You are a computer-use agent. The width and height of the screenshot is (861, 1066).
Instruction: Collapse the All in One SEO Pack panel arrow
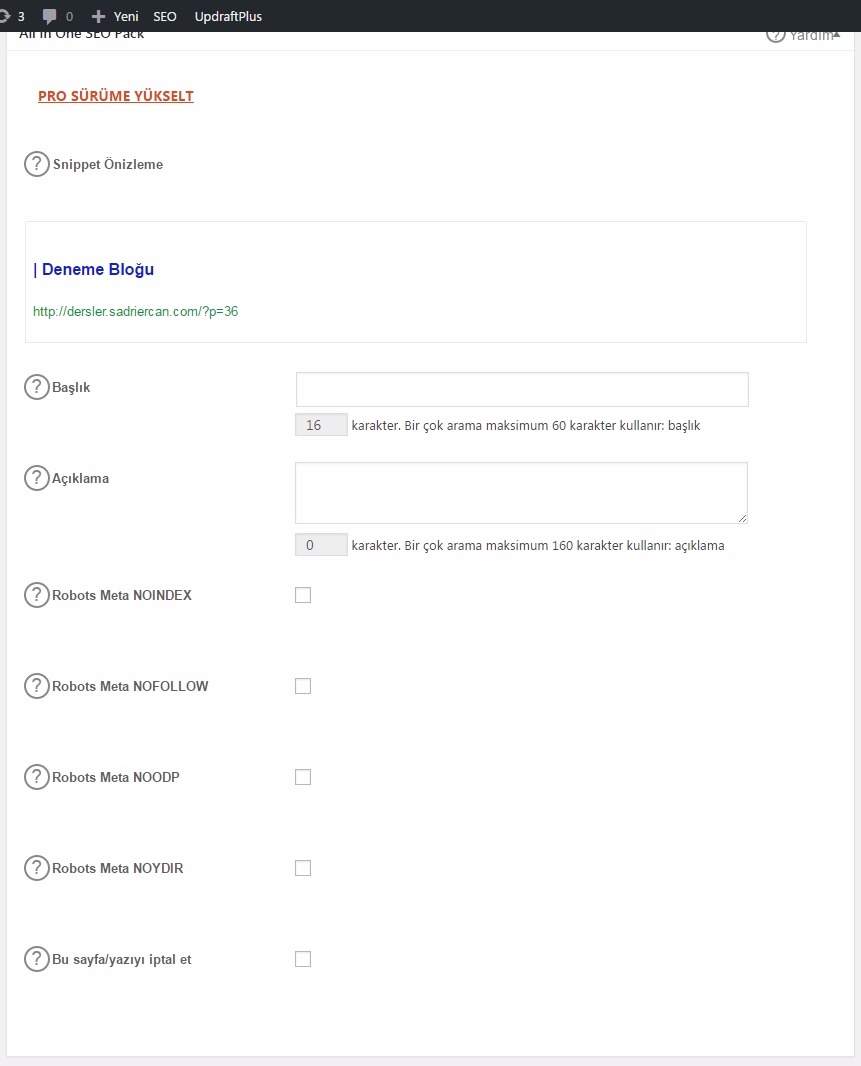click(837, 35)
